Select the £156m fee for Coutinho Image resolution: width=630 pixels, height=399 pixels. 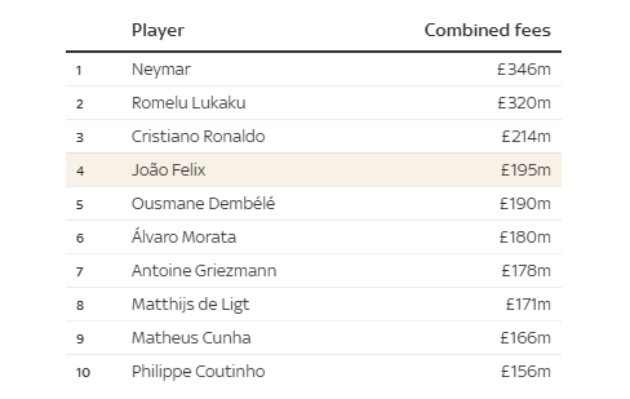coord(526,372)
